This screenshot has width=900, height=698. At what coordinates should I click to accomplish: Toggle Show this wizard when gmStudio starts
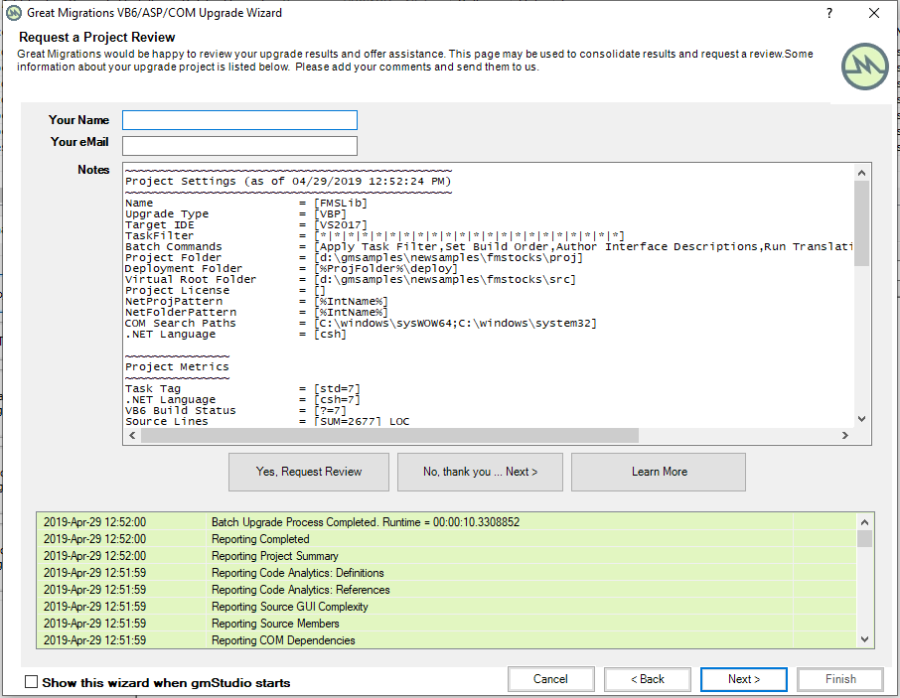(32, 682)
